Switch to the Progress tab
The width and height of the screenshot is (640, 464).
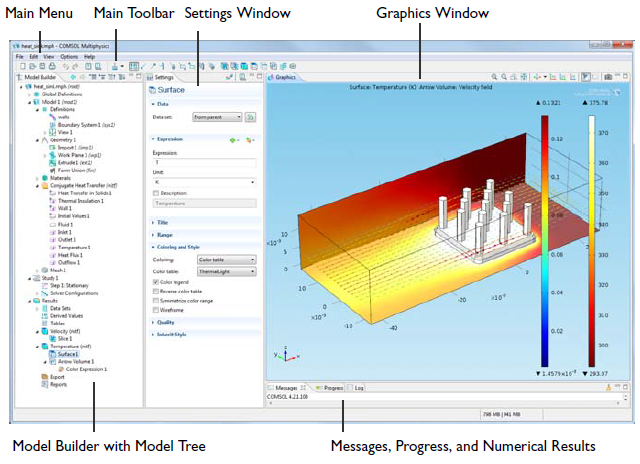330,388
